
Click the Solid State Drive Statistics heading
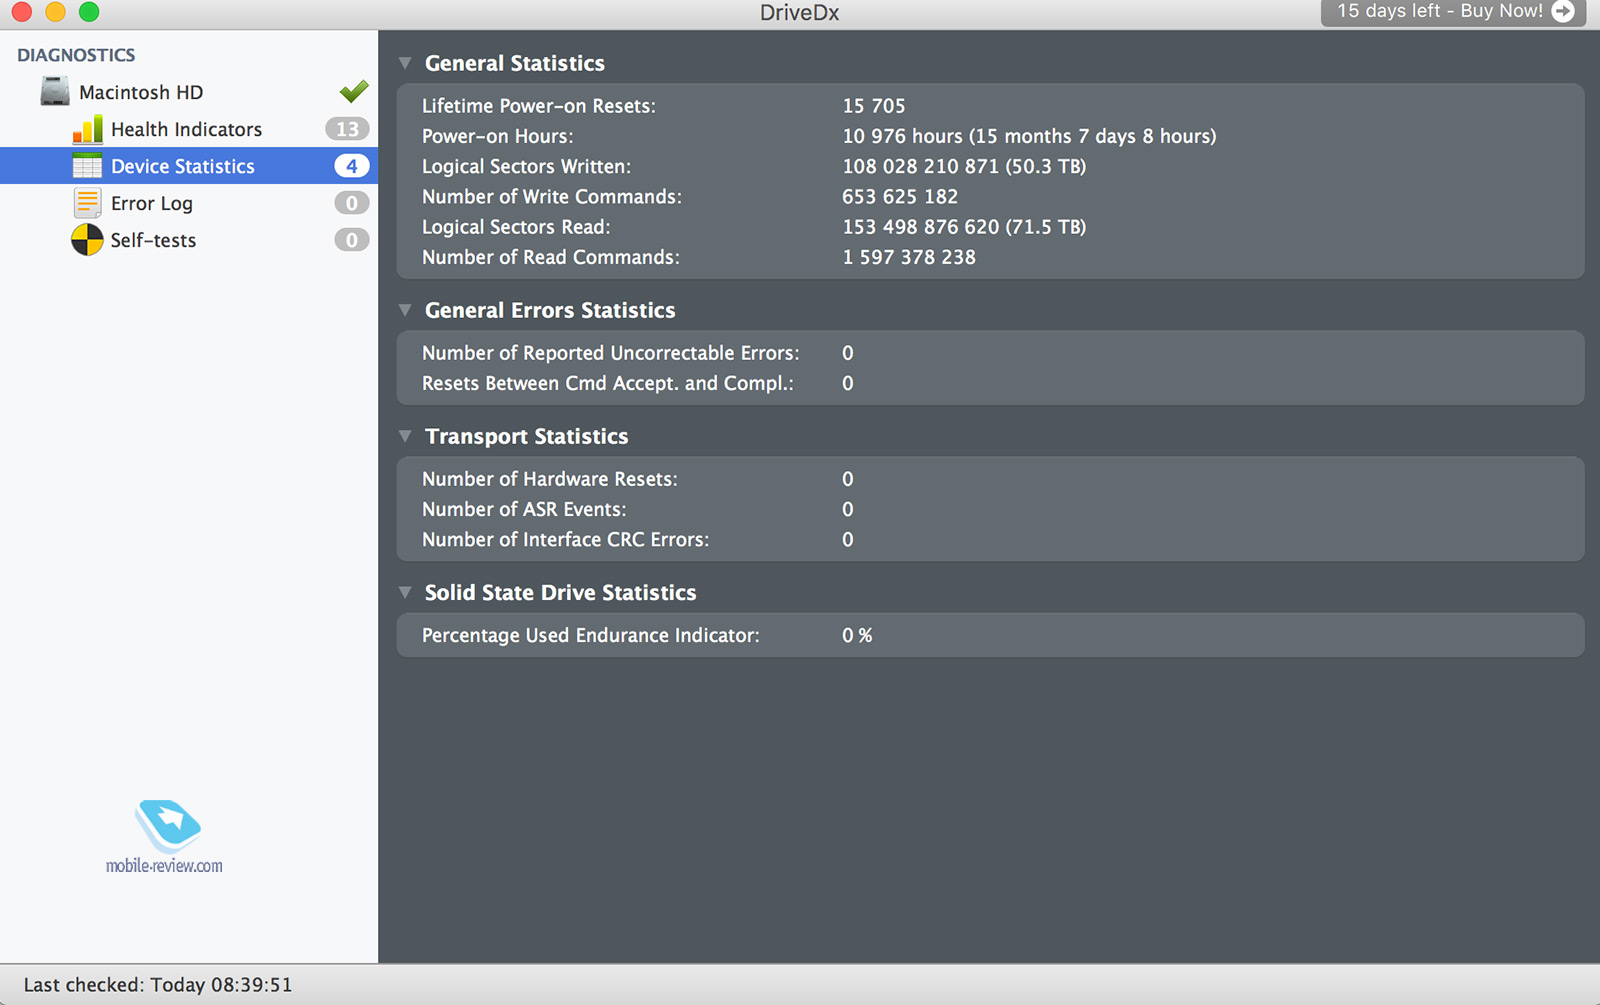(x=561, y=592)
